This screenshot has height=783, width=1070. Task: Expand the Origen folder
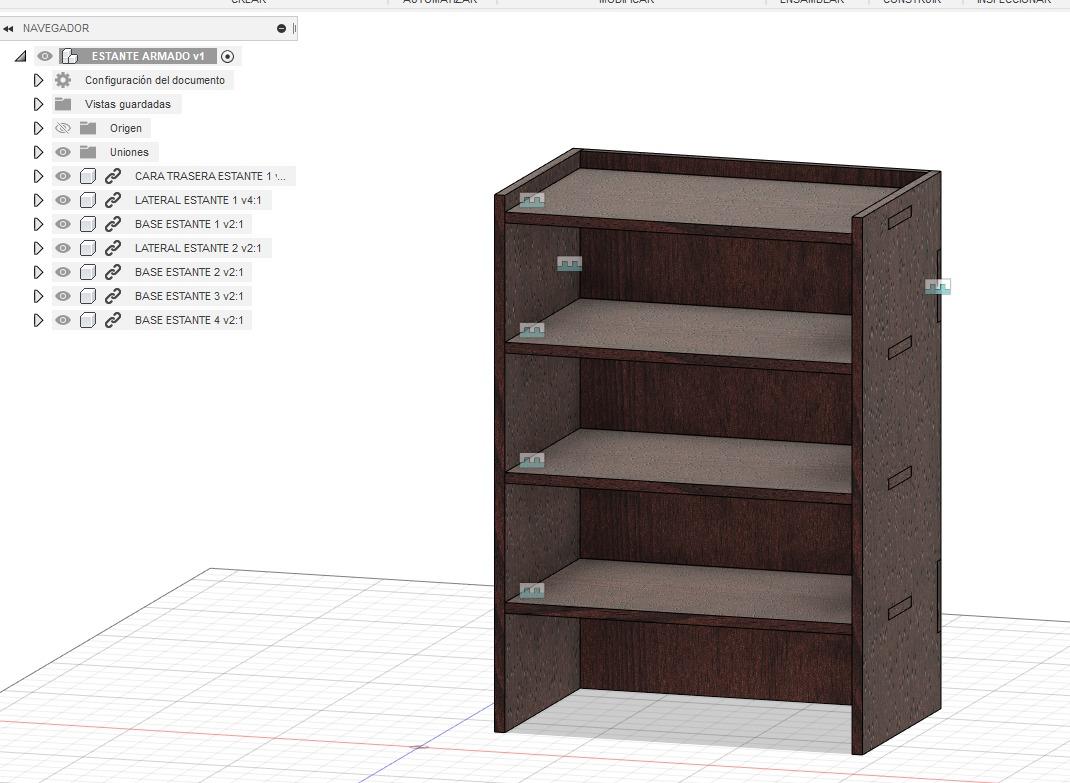[x=38, y=128]
